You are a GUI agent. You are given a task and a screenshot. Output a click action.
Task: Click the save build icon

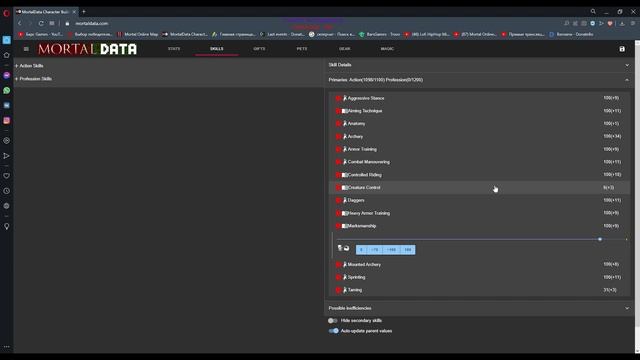622,49
